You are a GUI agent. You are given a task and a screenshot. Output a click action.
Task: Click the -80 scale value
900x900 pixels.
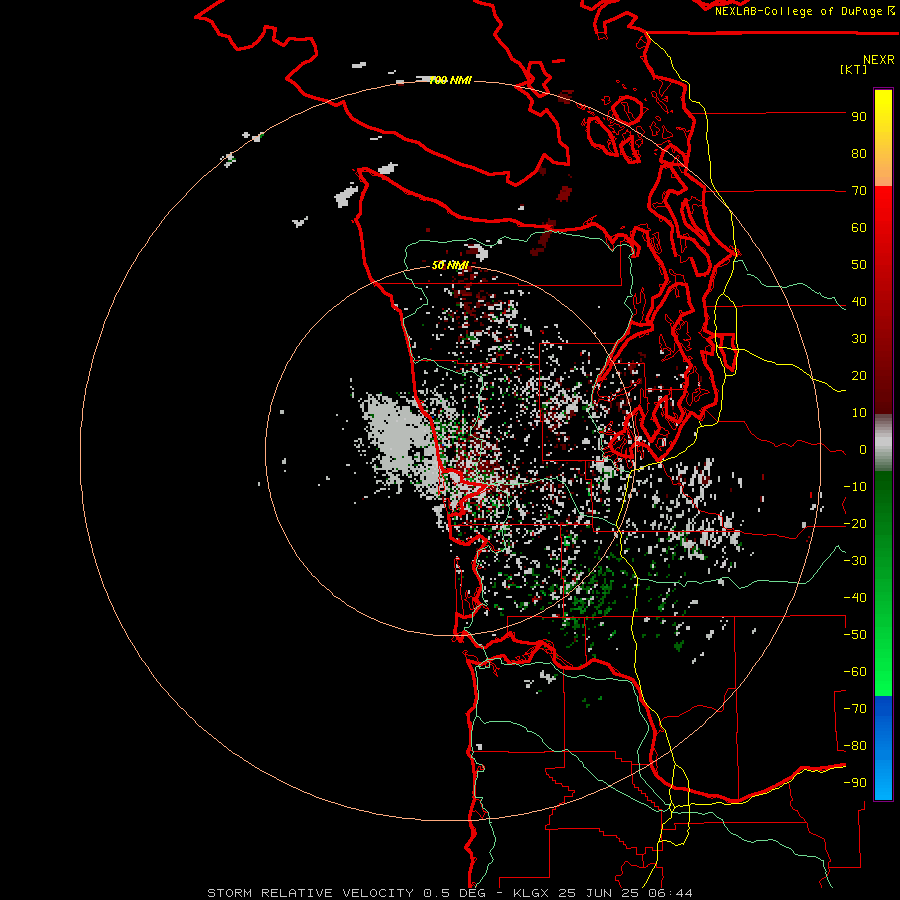(855, 746)
